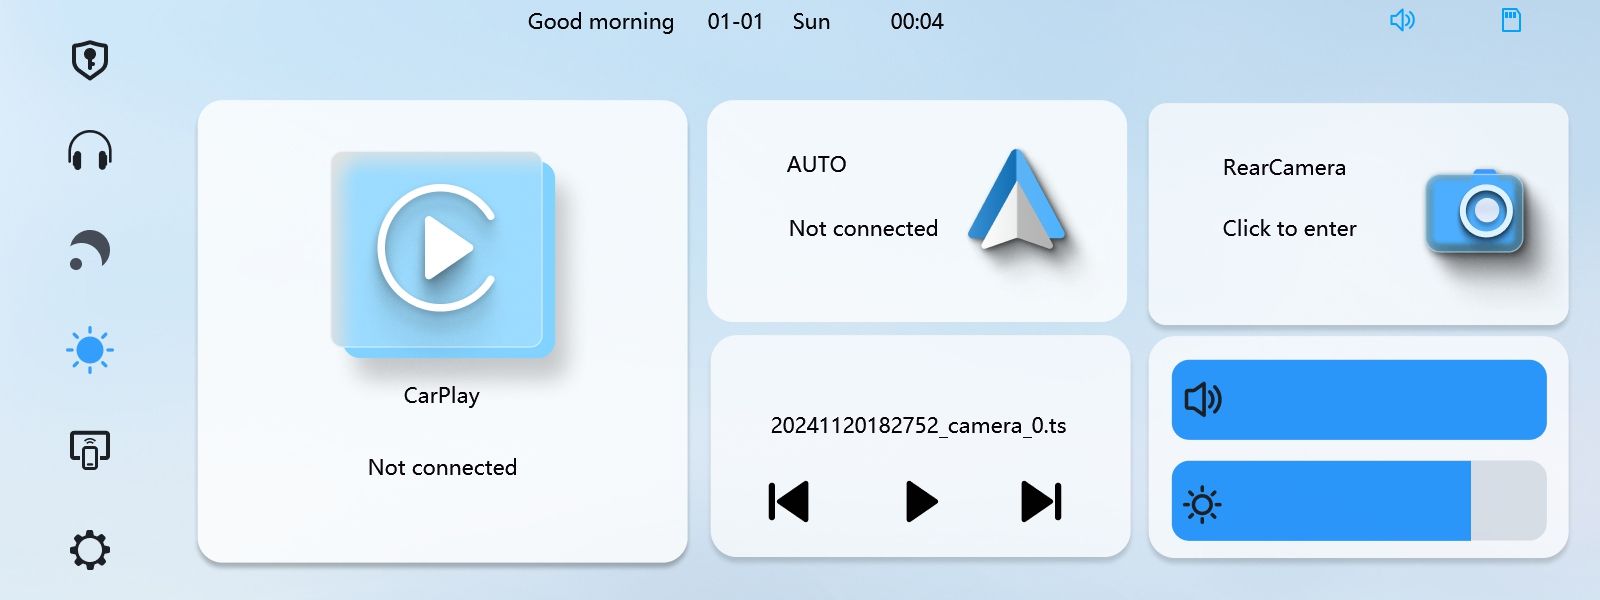Screen dimensions: 1600x600
Task: Click the Sun weekday label
Action: pos(811,21)
